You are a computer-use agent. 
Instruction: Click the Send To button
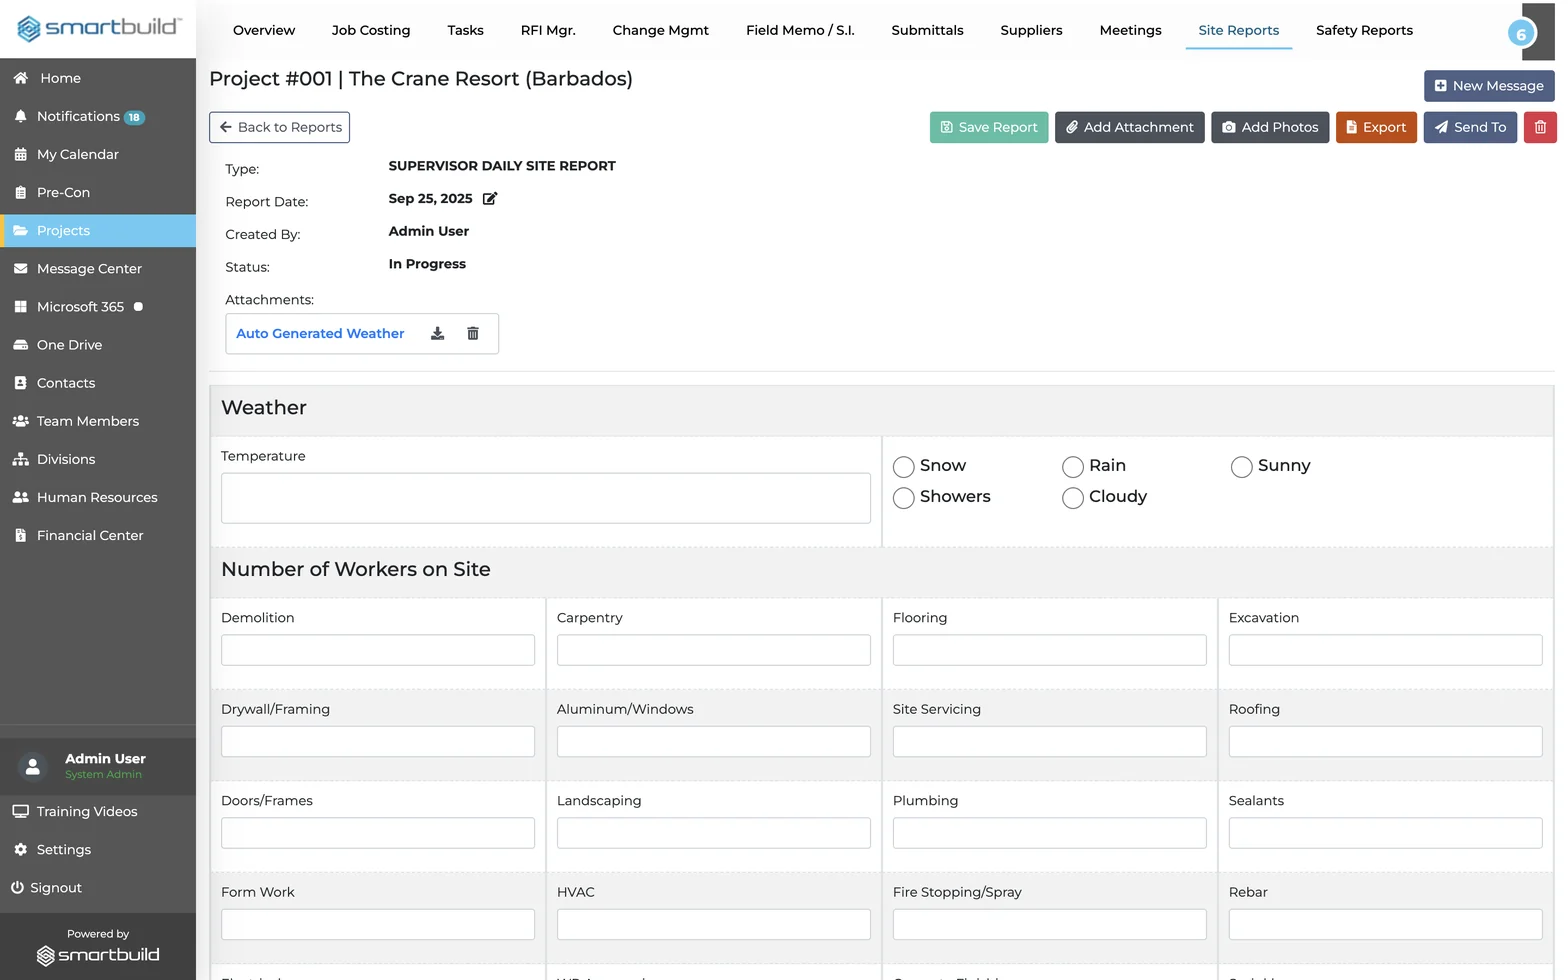pyautogui.click(x=1470, y=127)
